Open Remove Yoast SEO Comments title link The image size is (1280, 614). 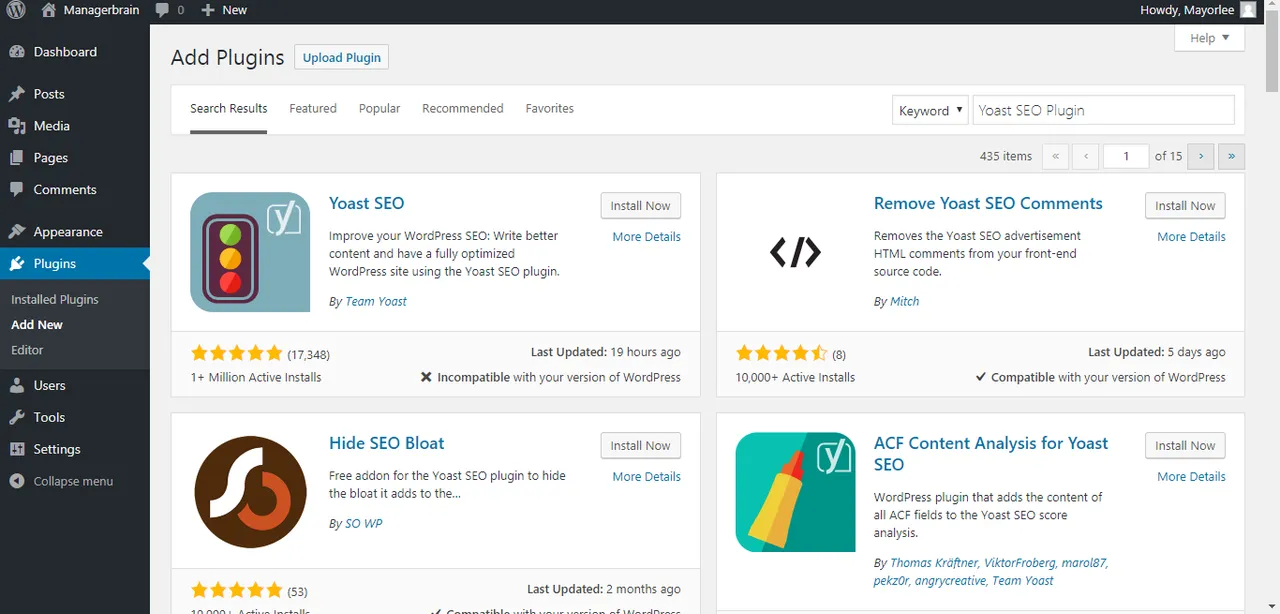988,203
